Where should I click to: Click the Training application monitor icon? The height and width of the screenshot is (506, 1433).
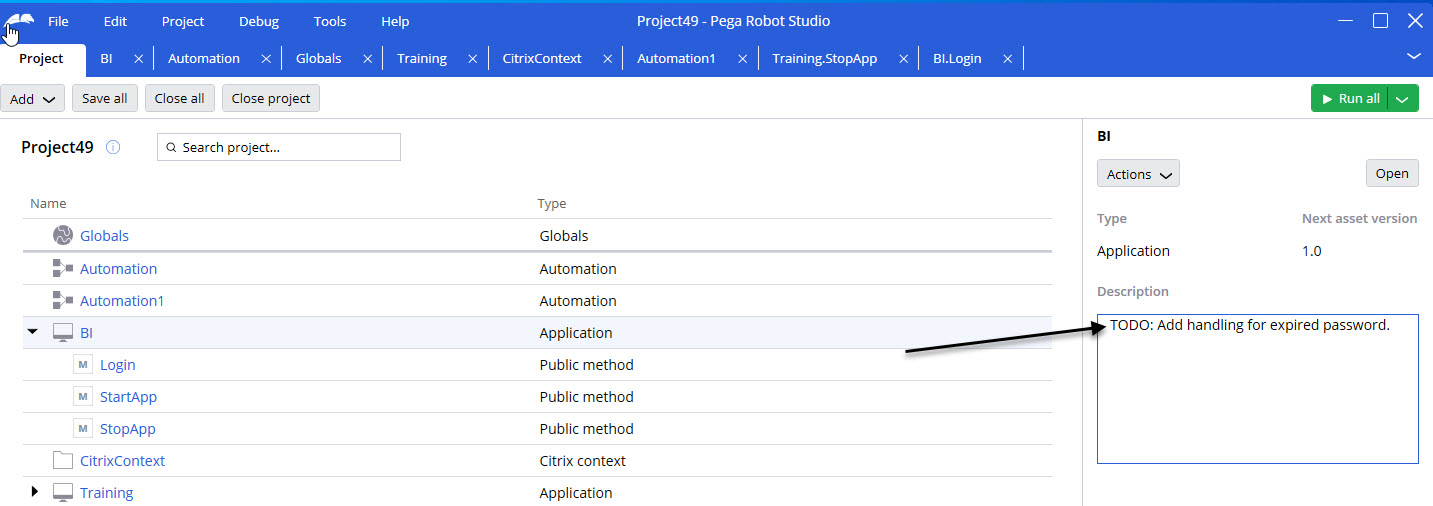(63, 493)
